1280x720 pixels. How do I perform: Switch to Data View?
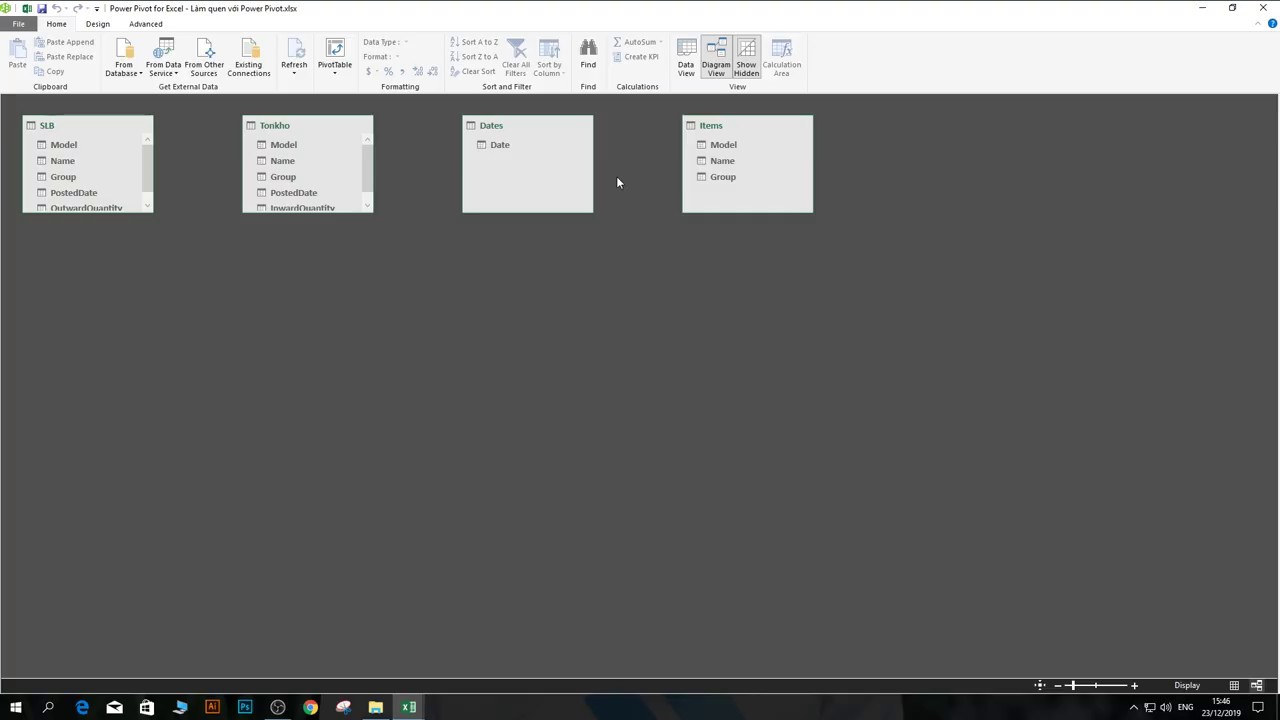(686, 58)
